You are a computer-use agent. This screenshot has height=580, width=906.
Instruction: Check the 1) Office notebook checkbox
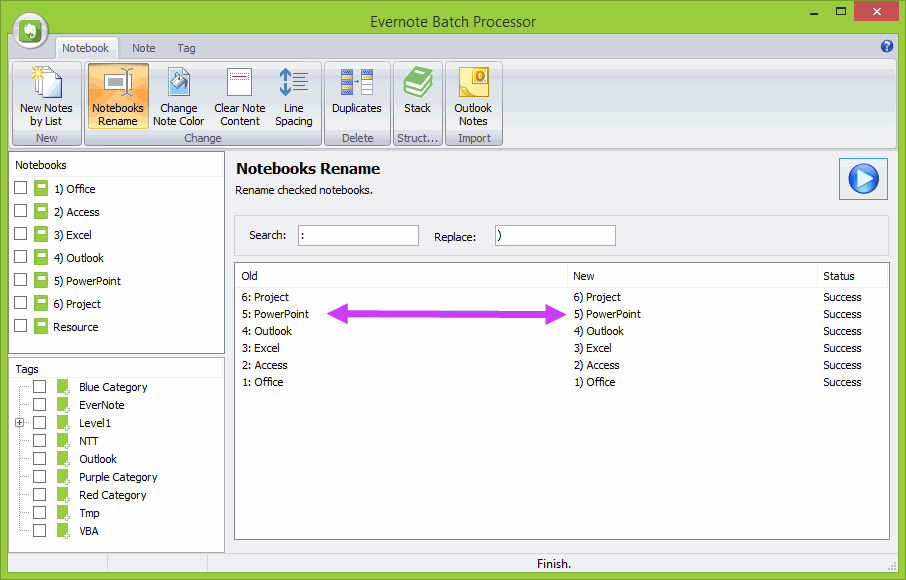tap(21, 188)
